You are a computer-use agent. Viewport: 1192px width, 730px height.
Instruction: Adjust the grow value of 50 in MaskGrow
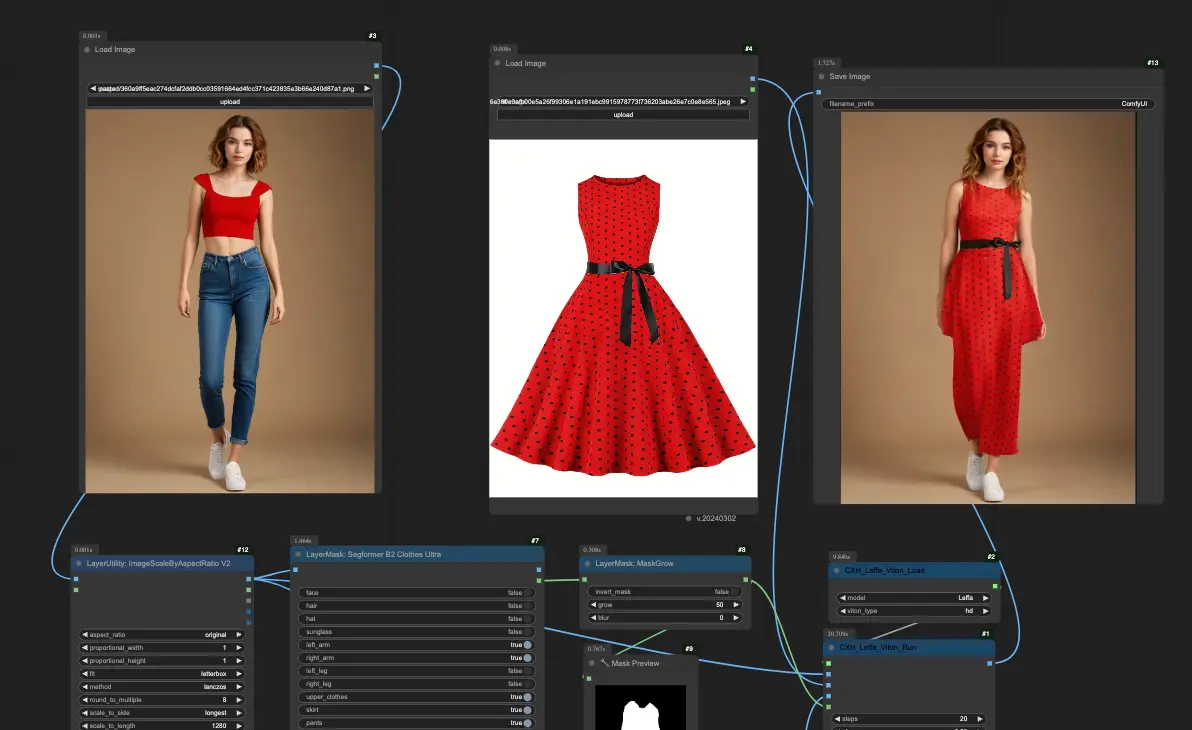[x=663, y=604]
